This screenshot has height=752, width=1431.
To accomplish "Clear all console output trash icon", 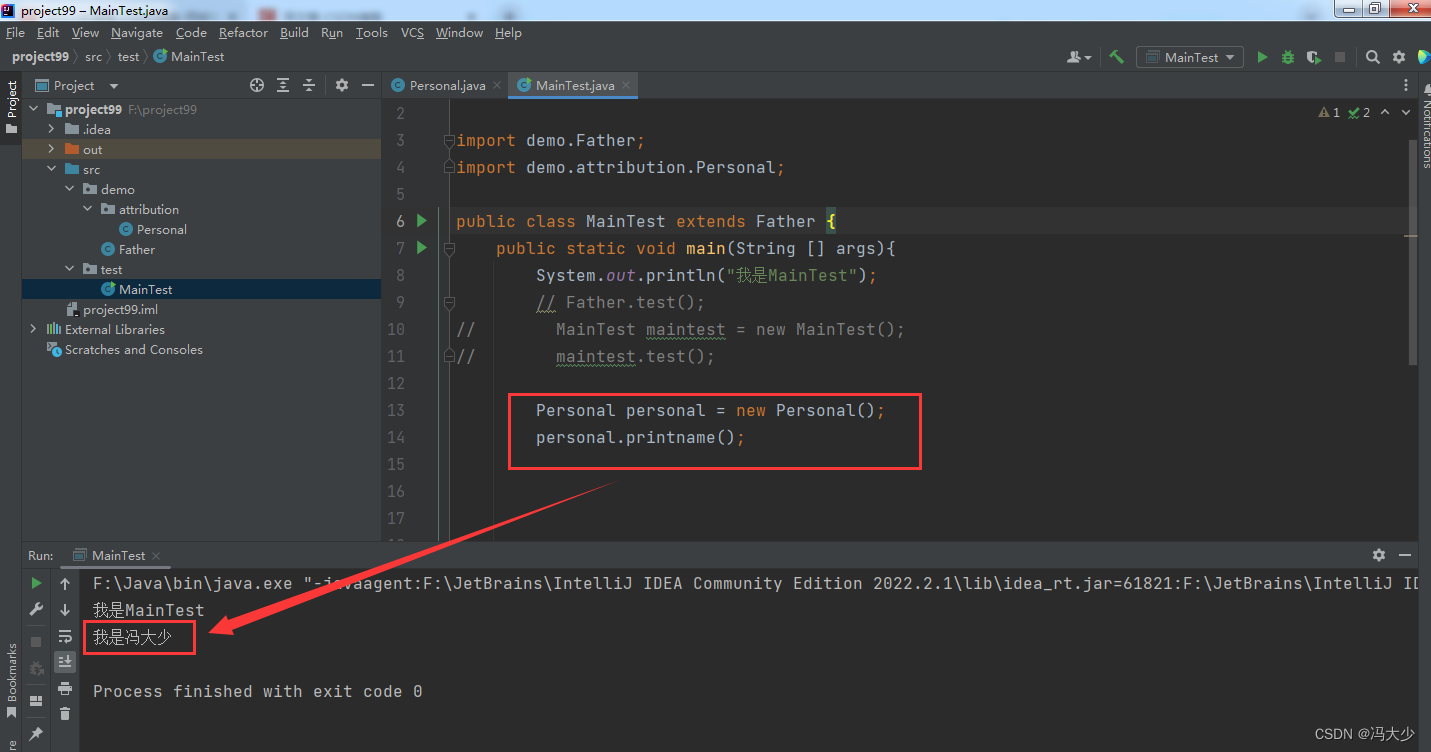I will point(65,713).
